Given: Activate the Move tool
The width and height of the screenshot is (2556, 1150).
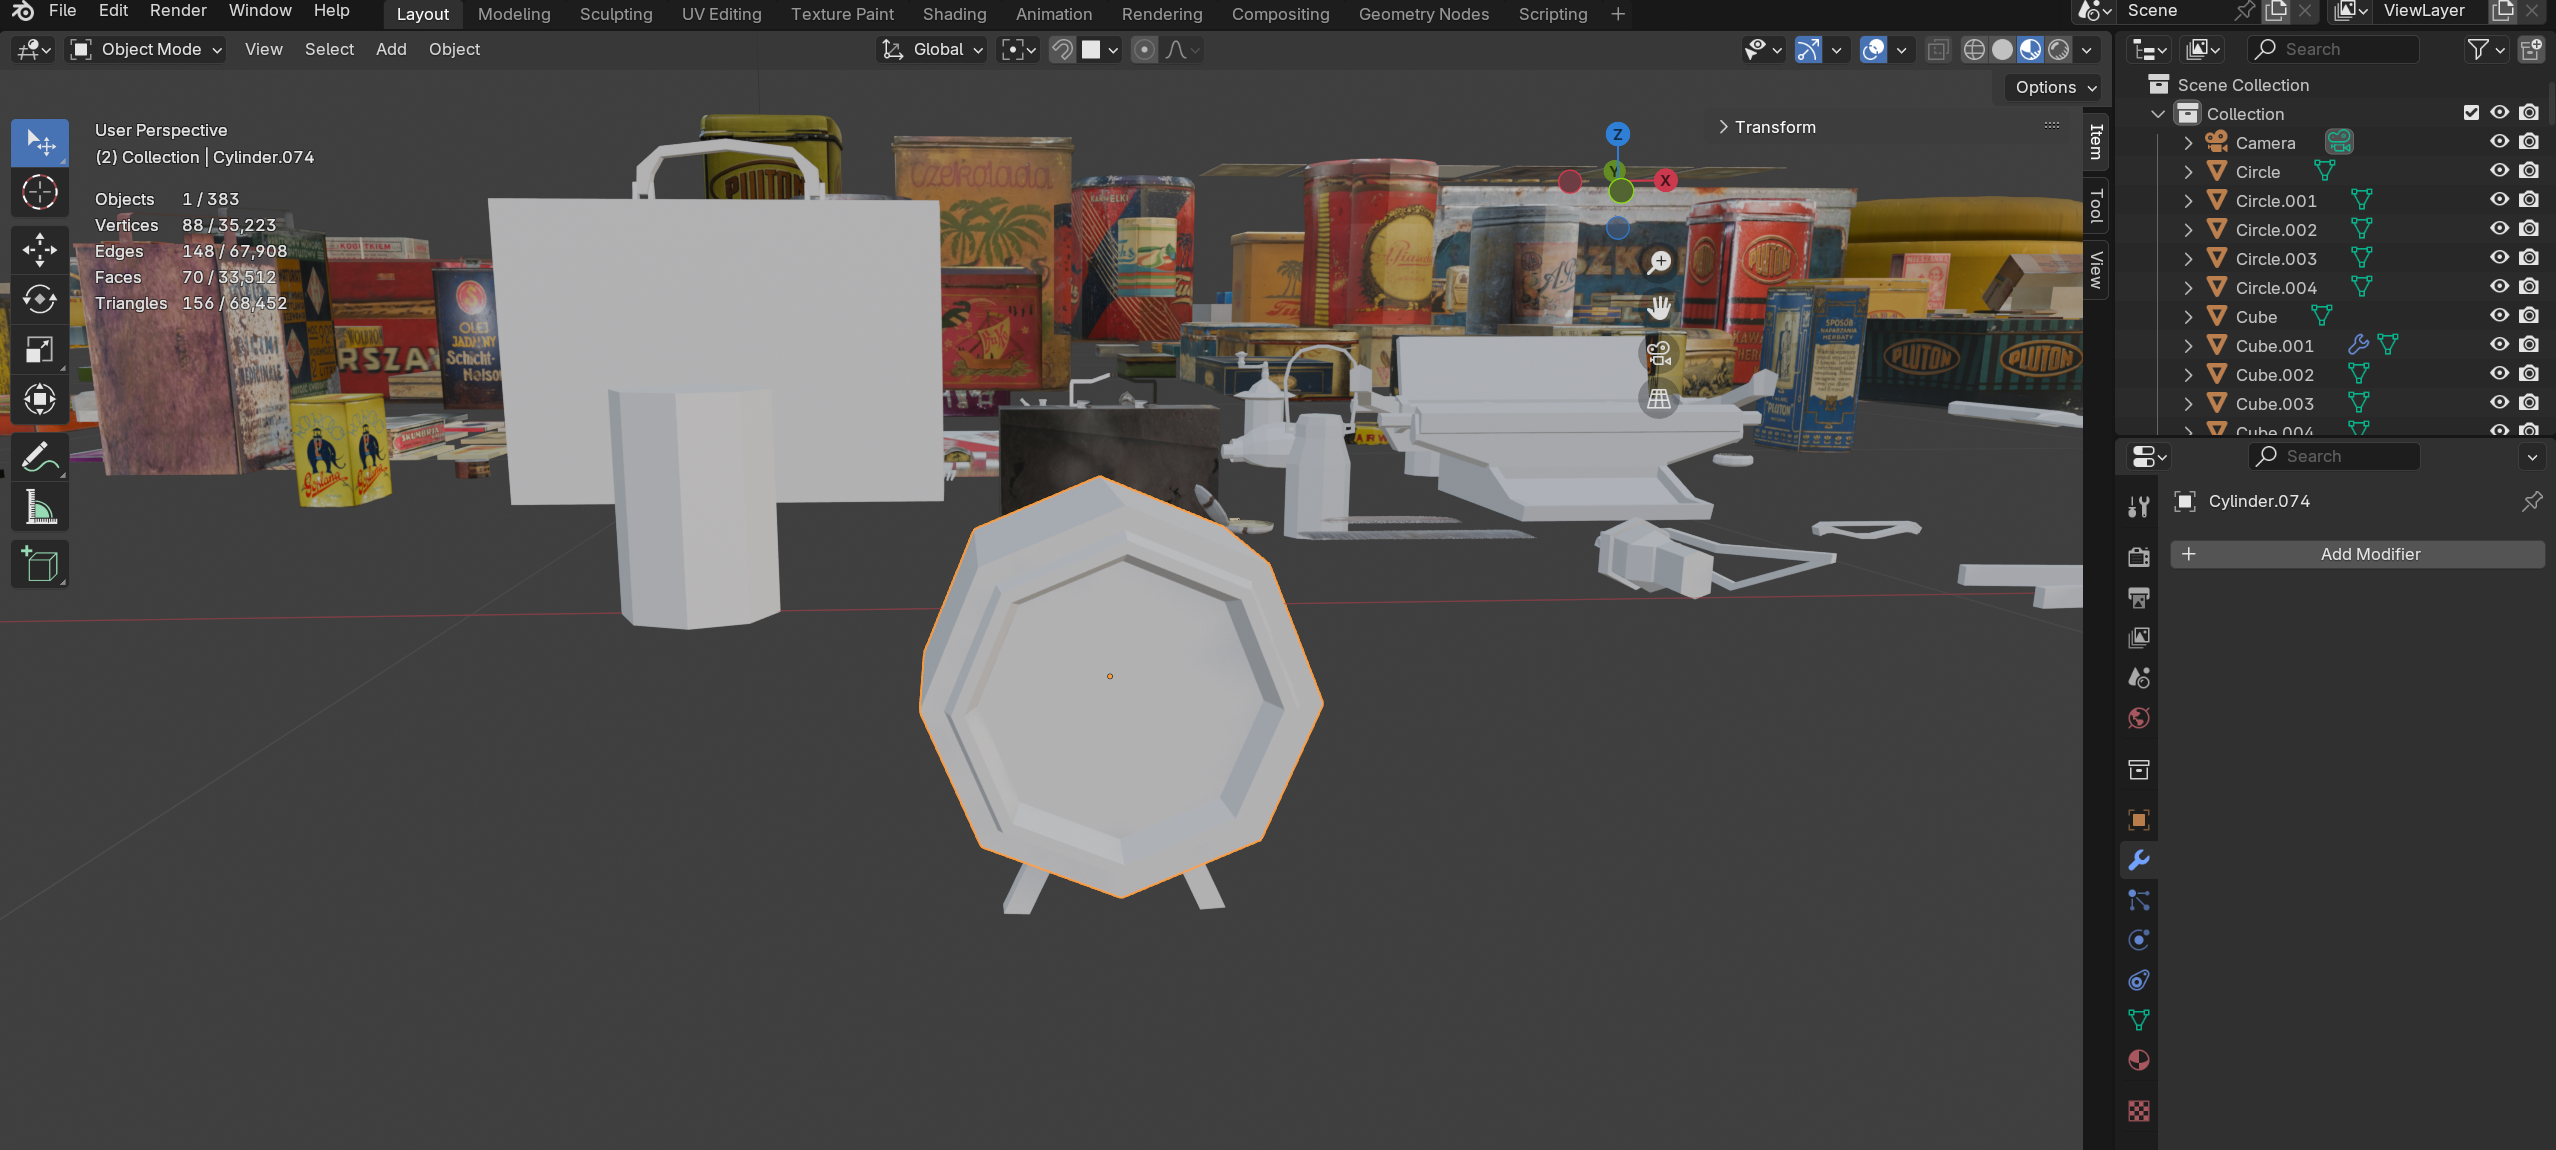Looking at the screenshot, I should [39, 249].
